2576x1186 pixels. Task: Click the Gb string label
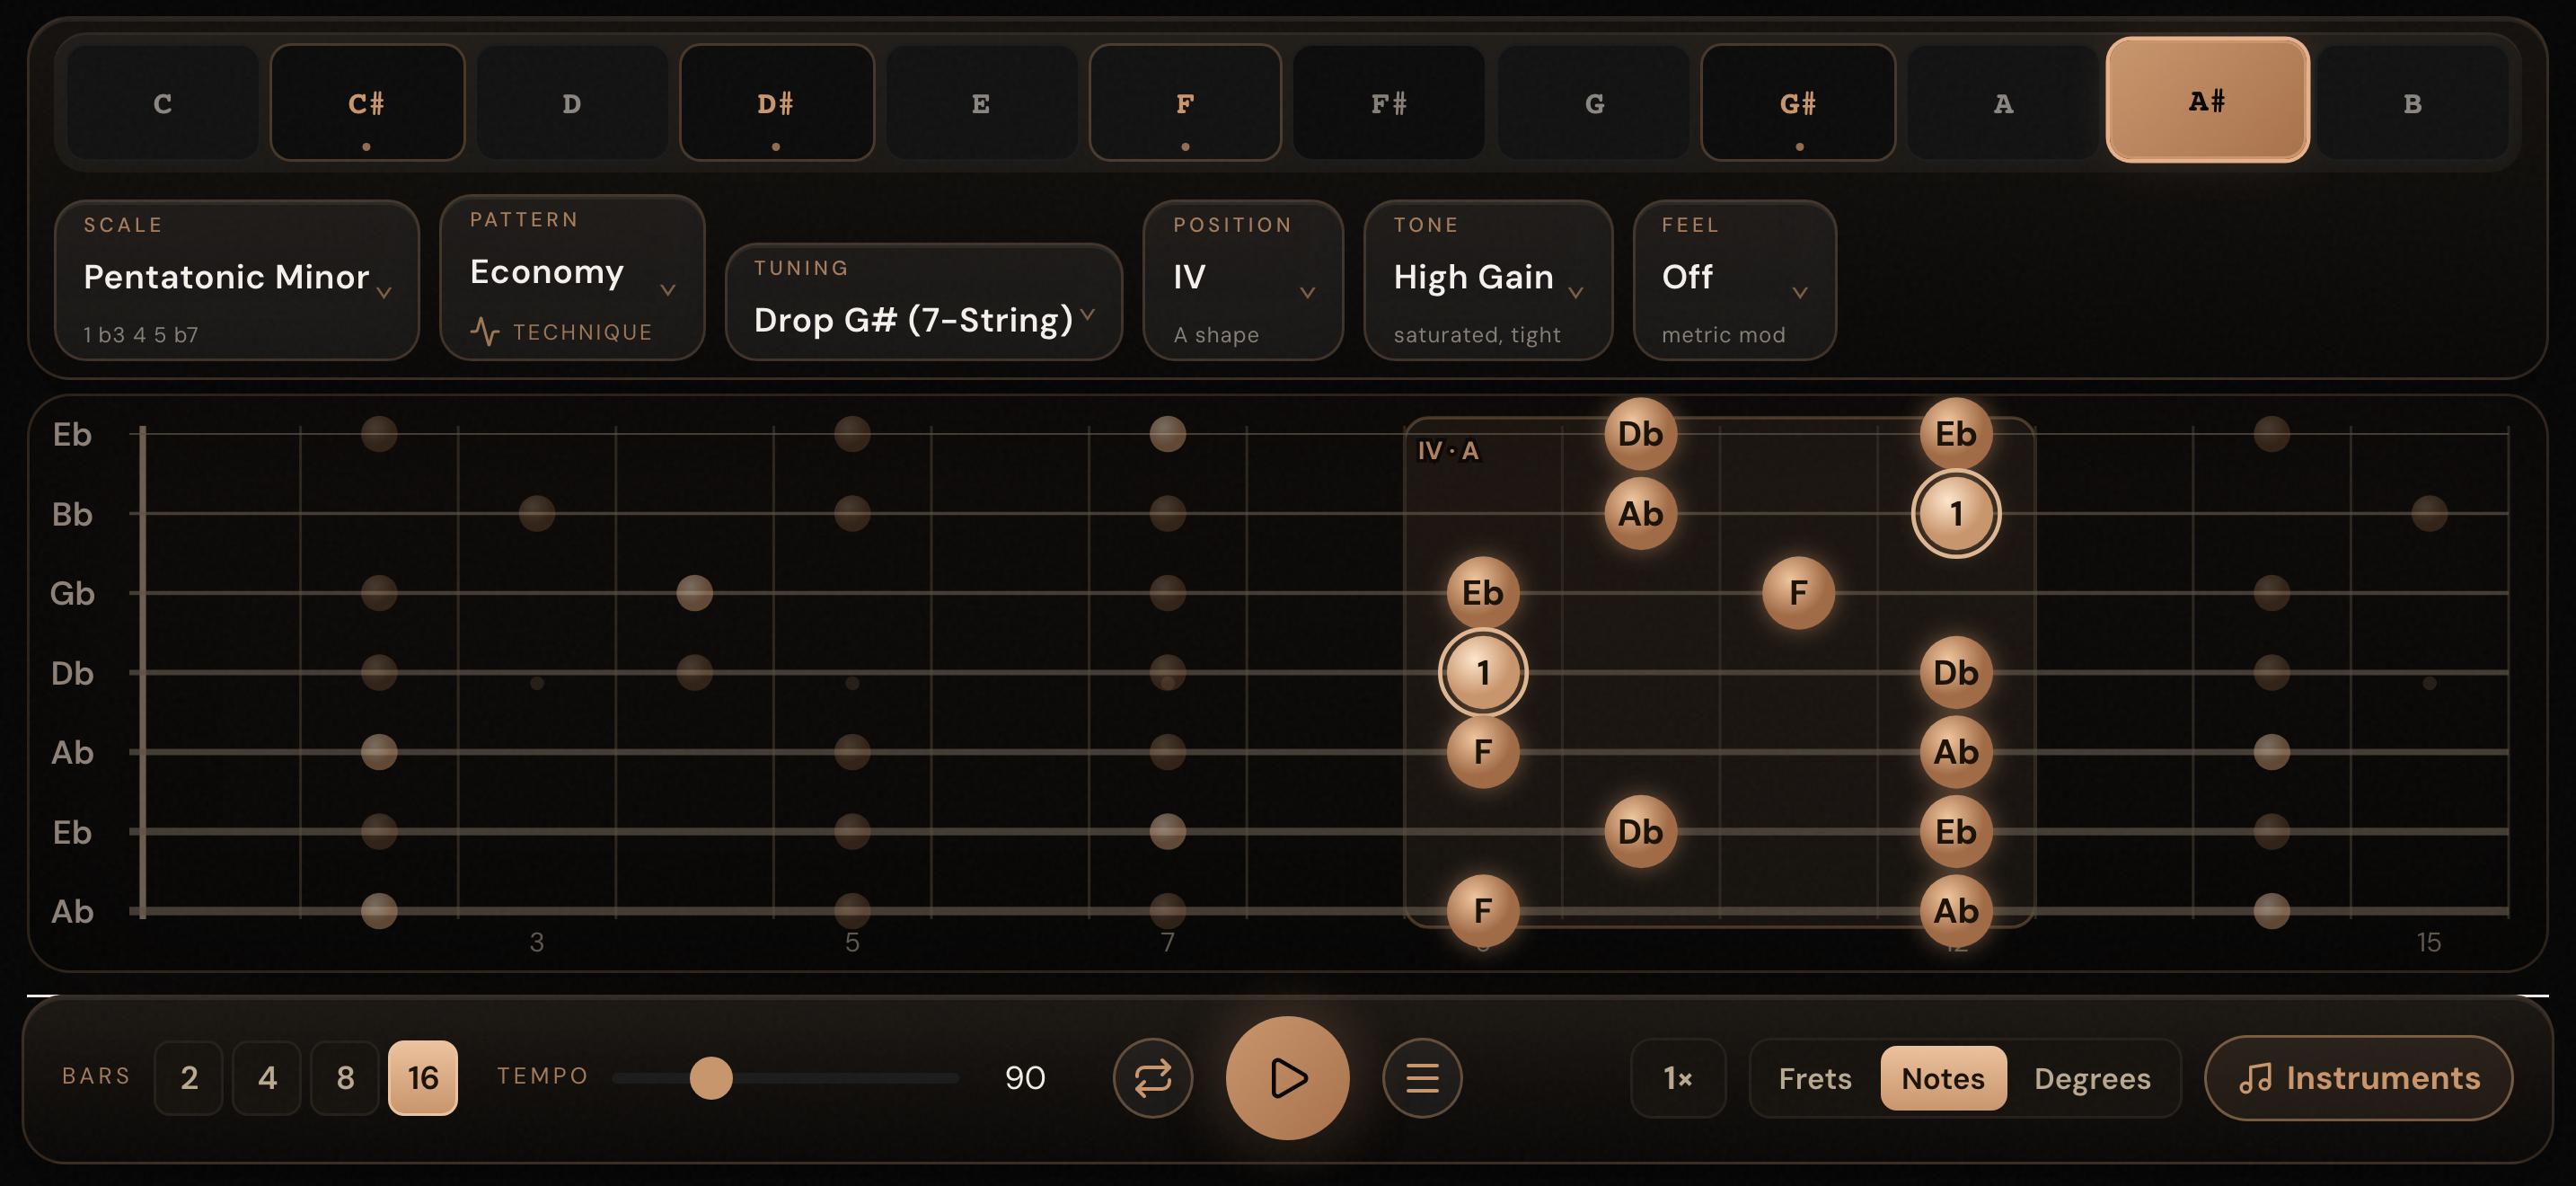click(72, 593)
